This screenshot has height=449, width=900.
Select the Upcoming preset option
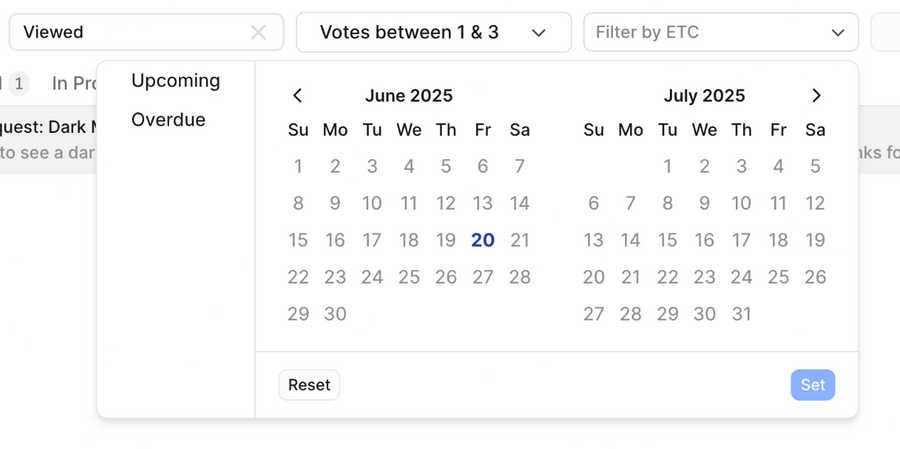tap(176, 81)
